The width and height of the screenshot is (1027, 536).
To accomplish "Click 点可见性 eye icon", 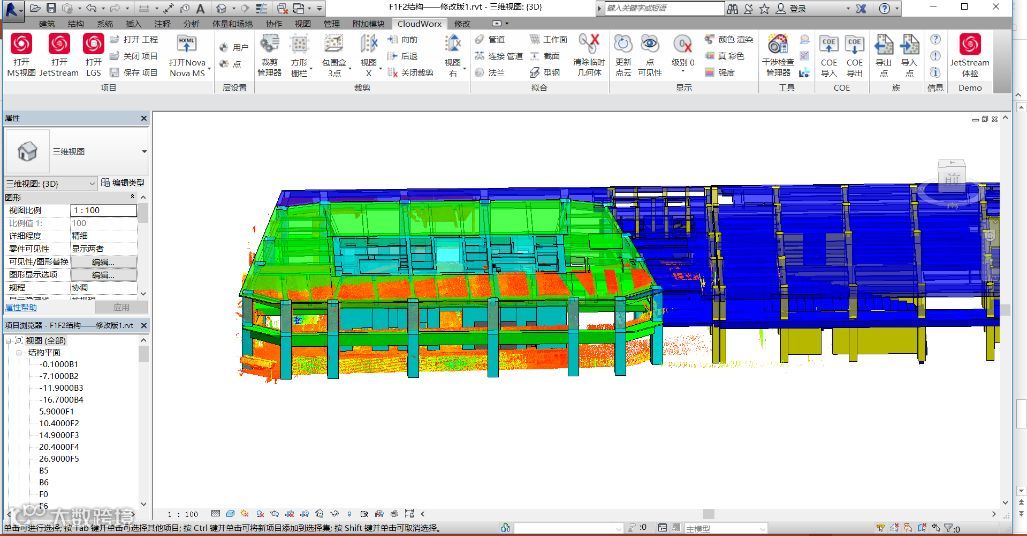I will pos(650,45).
